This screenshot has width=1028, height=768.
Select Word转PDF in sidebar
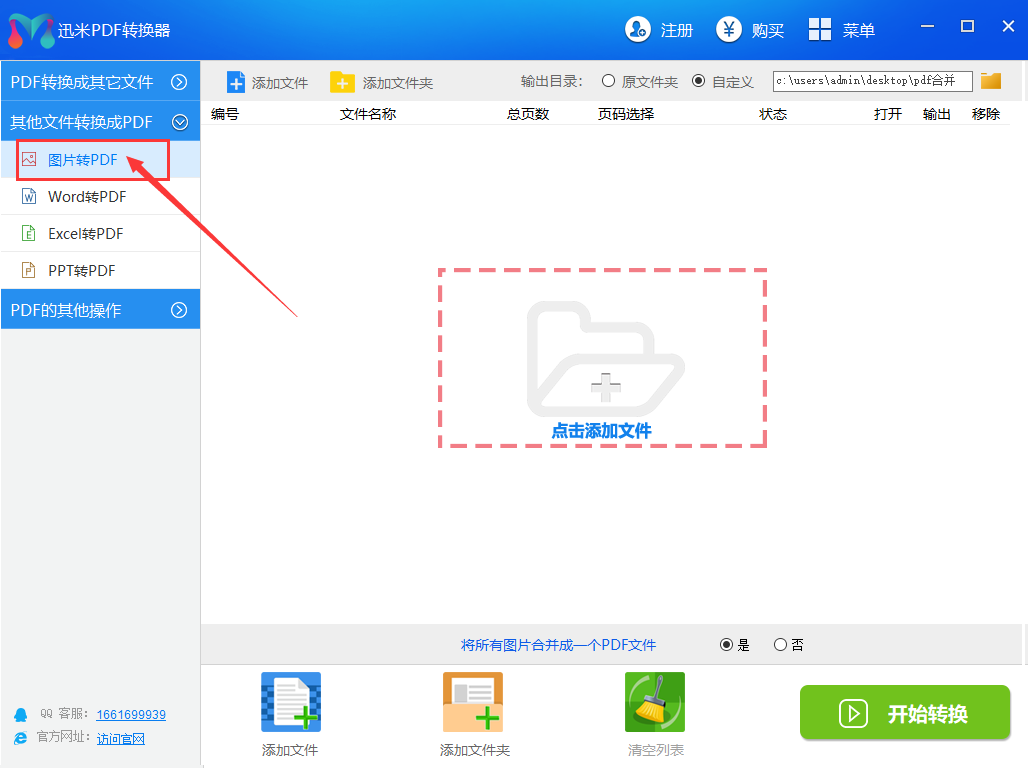click(87, 197)
